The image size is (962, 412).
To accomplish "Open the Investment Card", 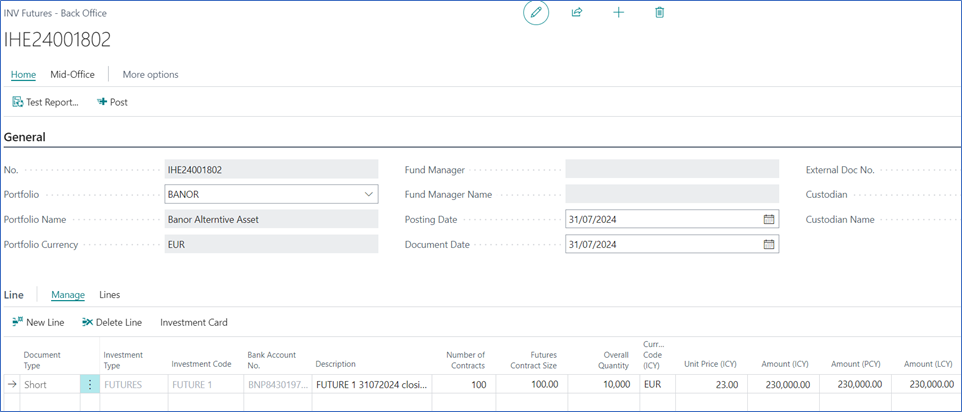I will pyautogui.click(x=194, y=322).
